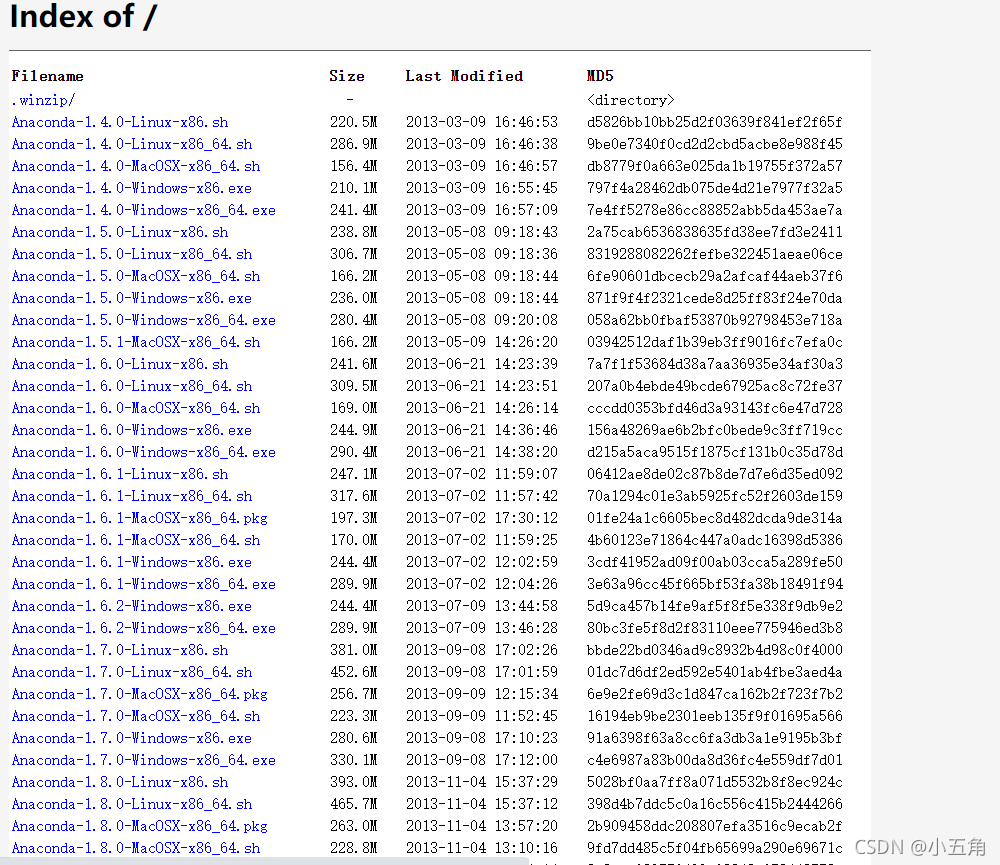Image resolution: width=1000 pixels, height=865 pixels.
Task: Select MD5 hash cccdd0353bfd46d3a93143fc6e47d728
Action: [715, 408]
